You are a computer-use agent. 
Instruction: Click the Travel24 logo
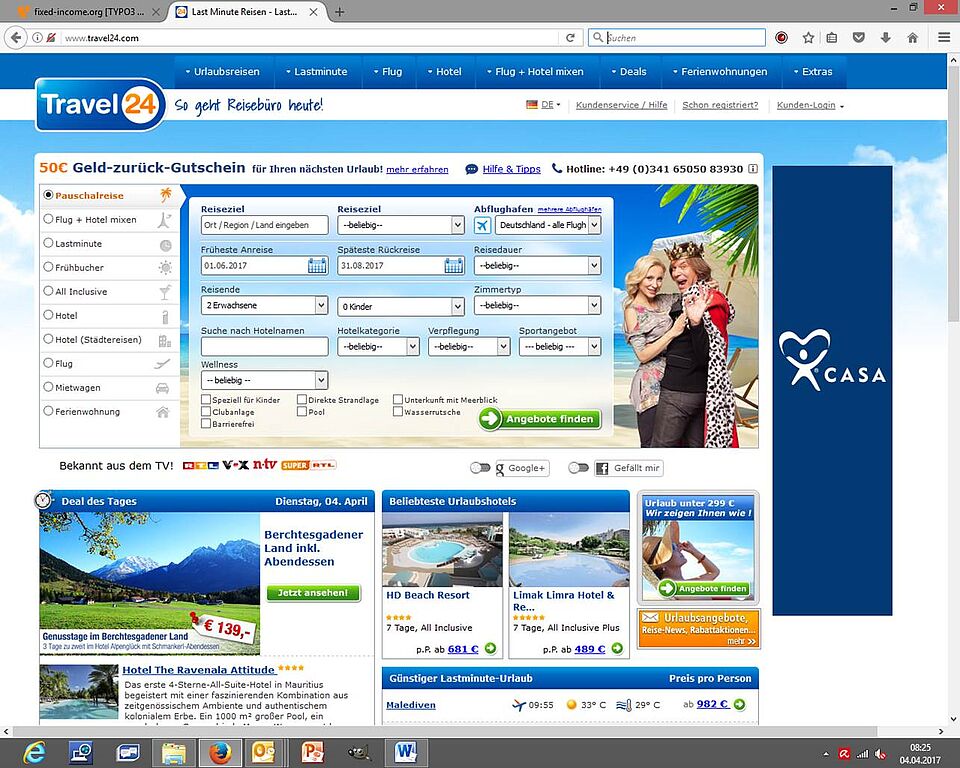(100, 105)
